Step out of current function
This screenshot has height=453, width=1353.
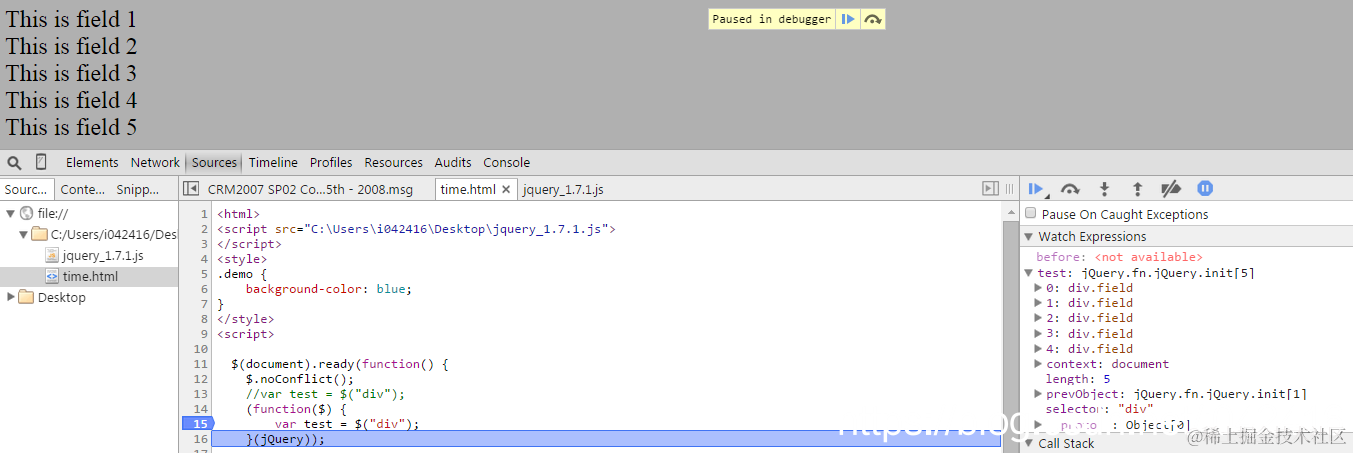[x=1137, y=189]
